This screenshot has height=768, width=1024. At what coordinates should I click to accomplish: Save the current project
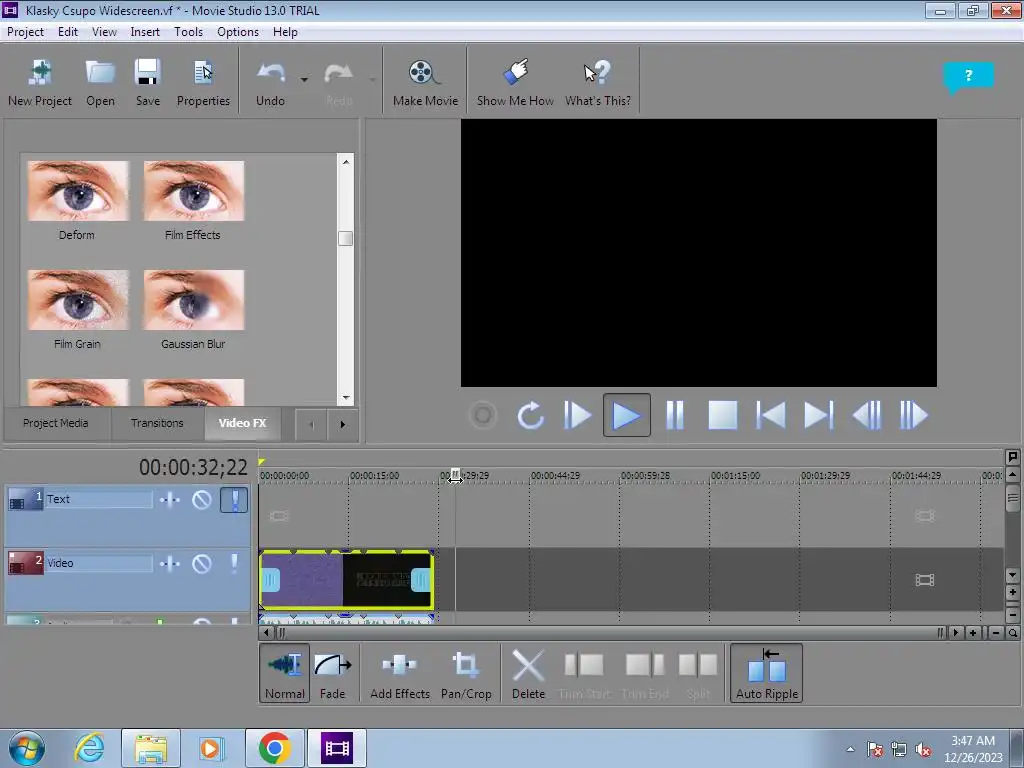148,84
